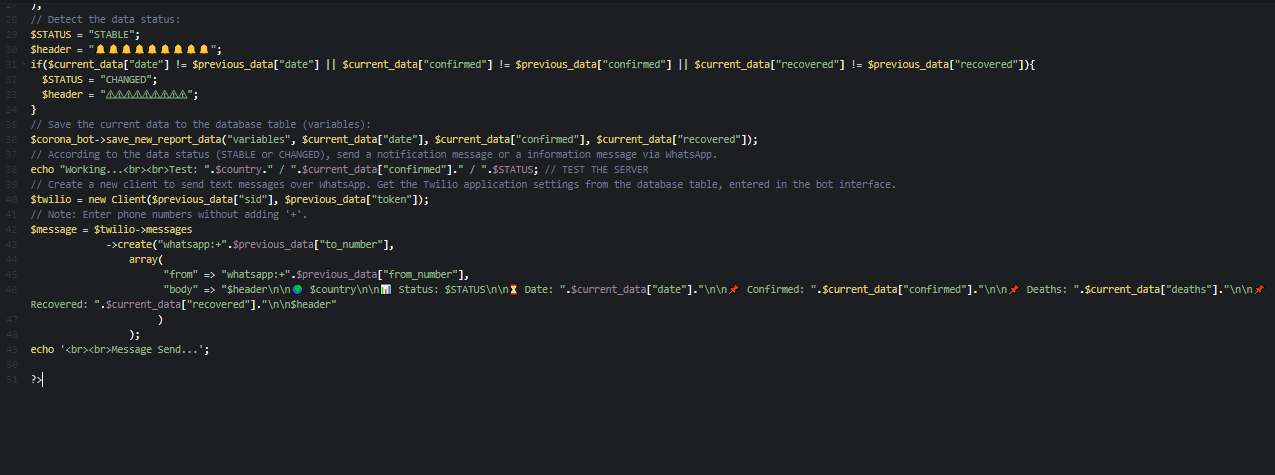Click the pushpin emoji before Deaths
Viewport: 1275px width, 475px height.
1014,290
